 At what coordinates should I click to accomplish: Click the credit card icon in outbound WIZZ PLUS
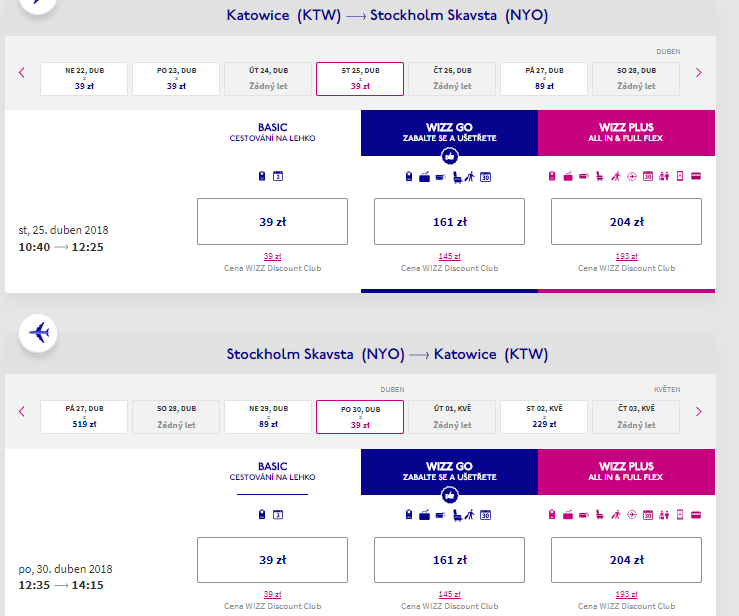click(695, 177)
